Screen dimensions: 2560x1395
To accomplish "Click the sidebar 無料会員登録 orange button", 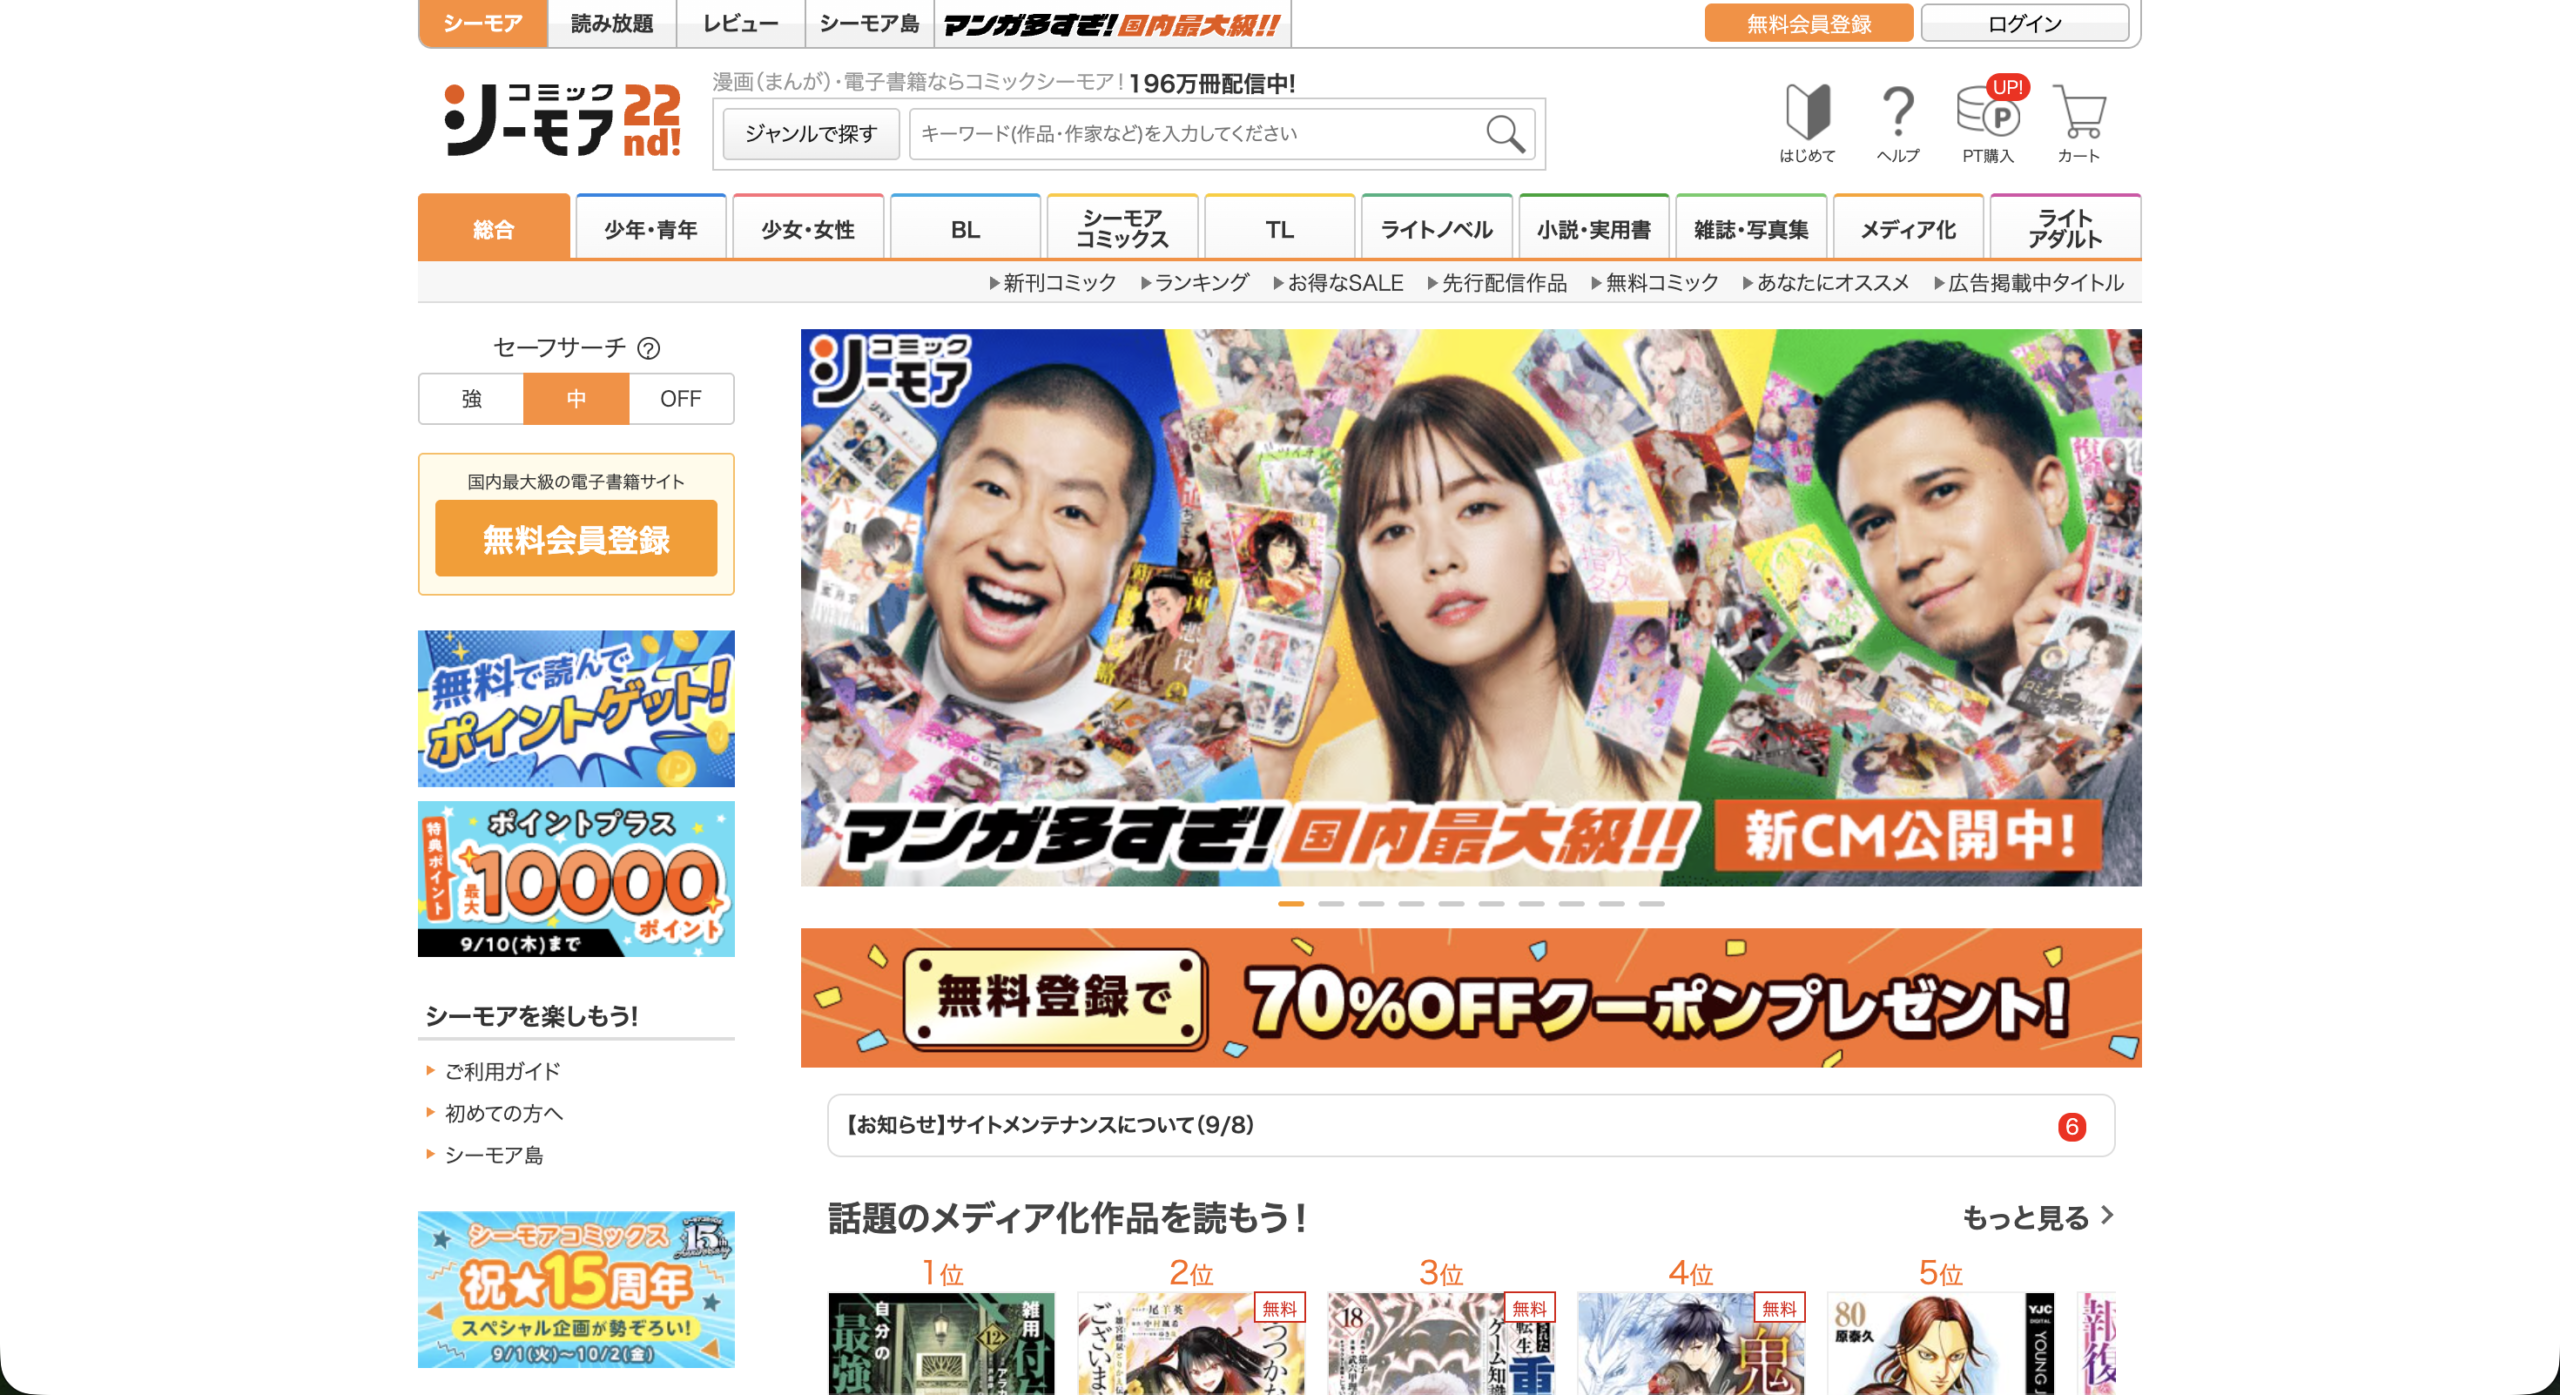I will point(576,539).
